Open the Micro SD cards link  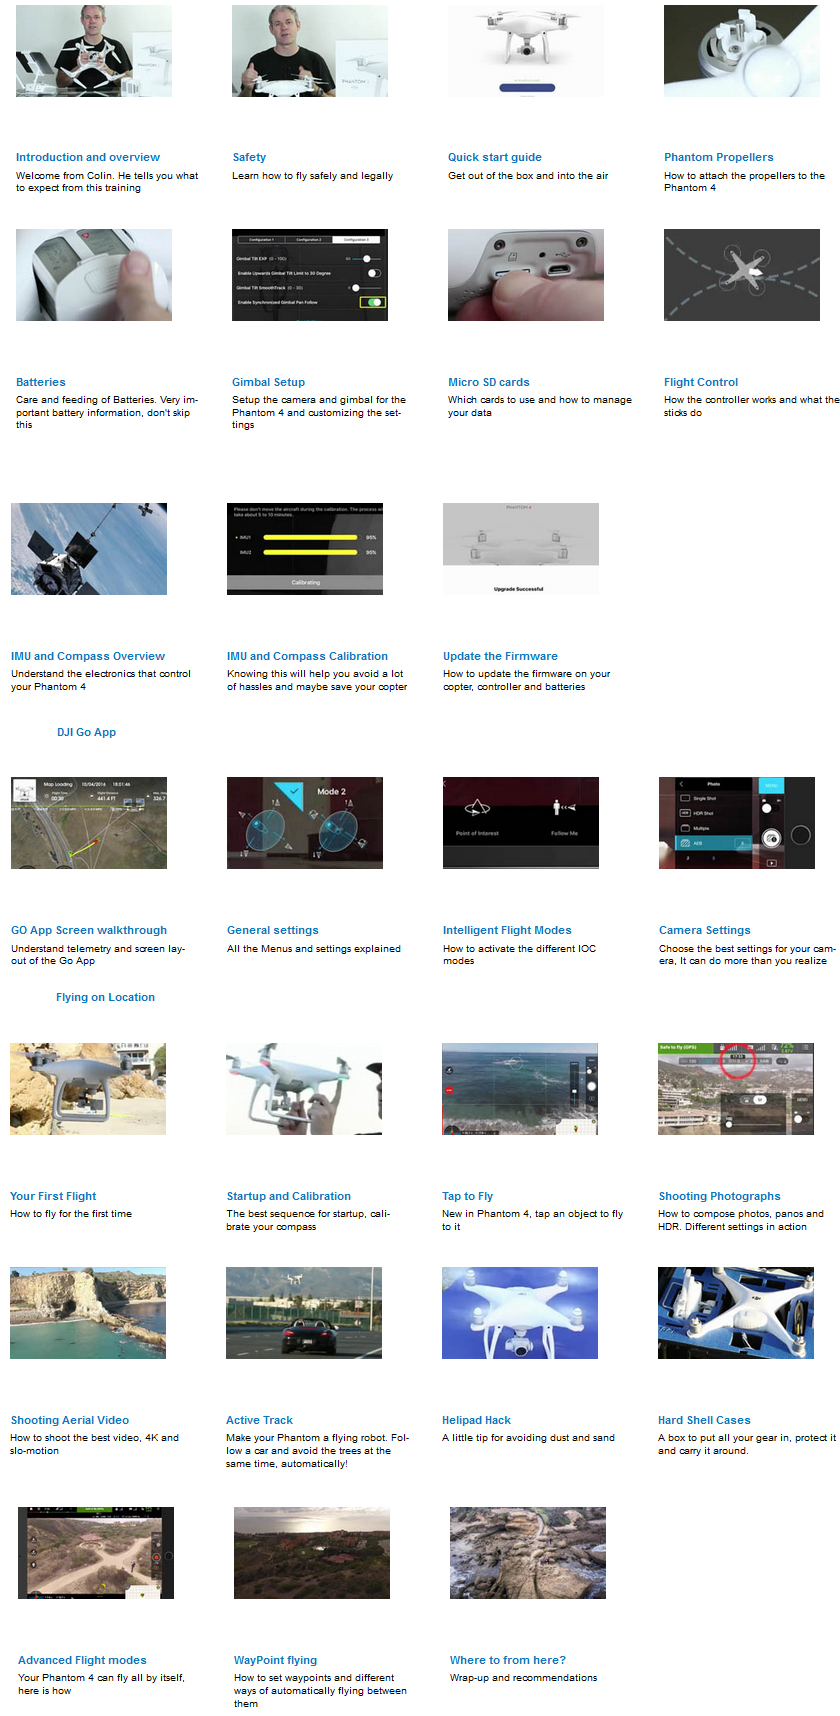[x=489, y=382]
